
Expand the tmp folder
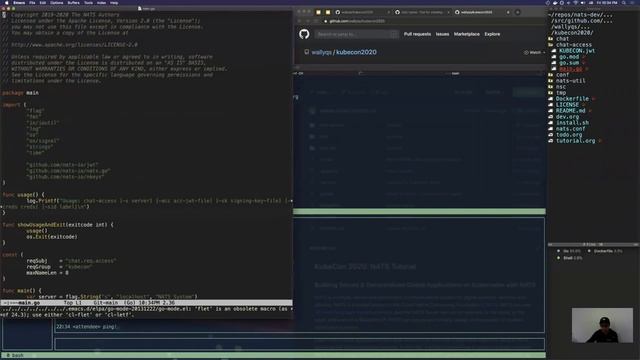tap(560, 93)
